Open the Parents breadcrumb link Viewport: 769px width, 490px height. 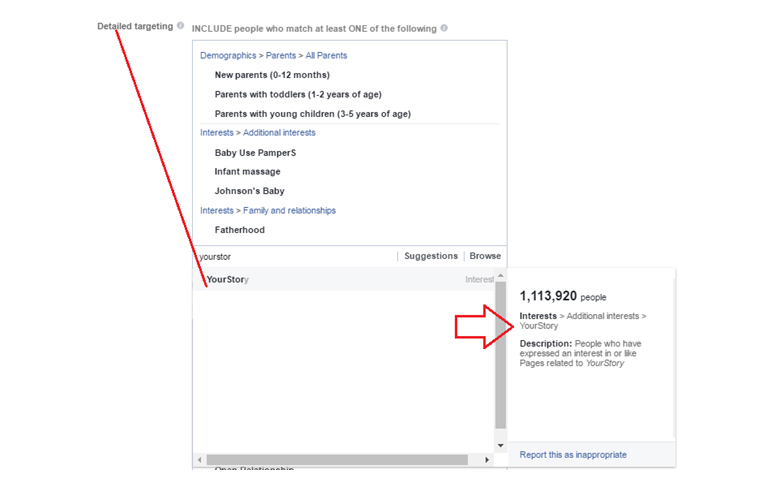(x=281, y=55)
